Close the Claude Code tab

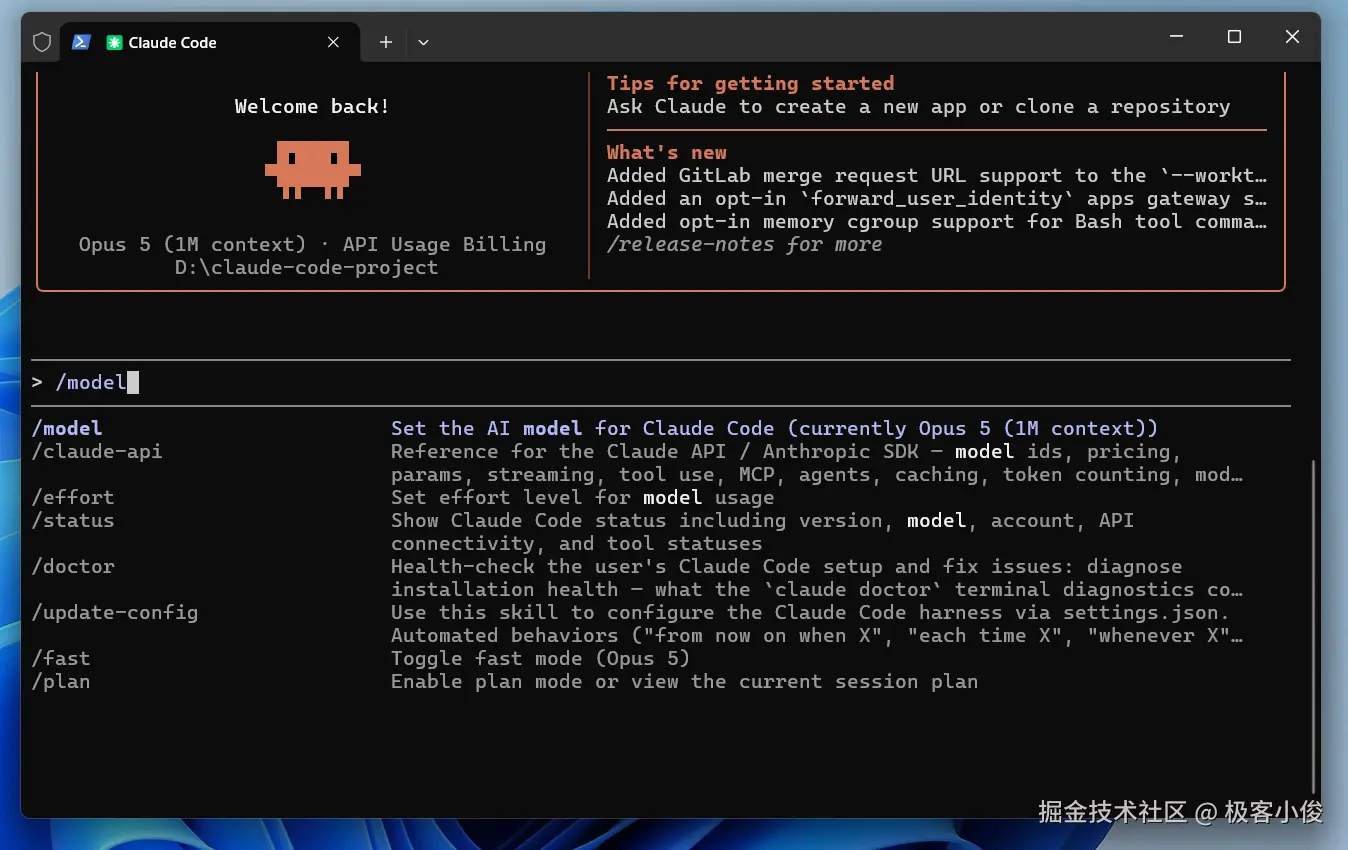point(334,42)
